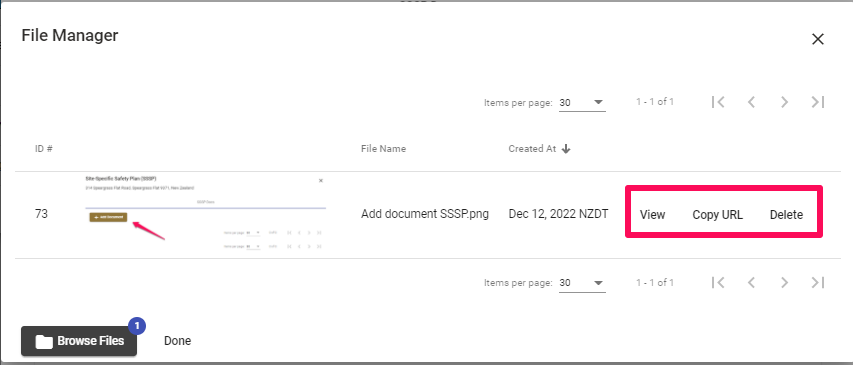This screenshot has height=365, width=853.
Task: Close the File Manager dialog
Action: coord(818,39)
